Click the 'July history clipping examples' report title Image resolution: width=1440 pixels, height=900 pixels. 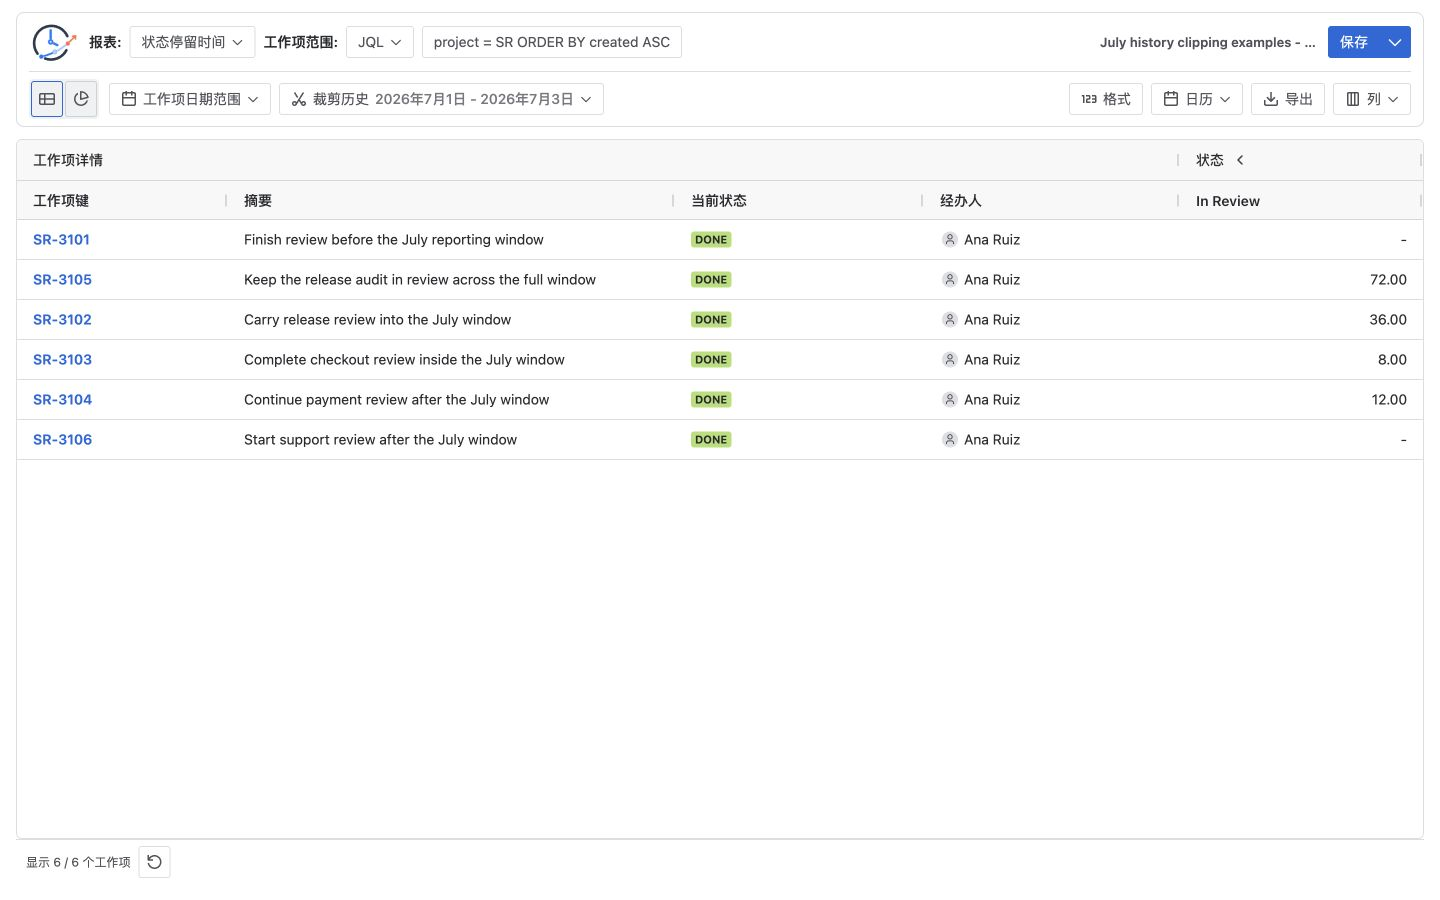pyautogui.click(x=1208, y=42)
